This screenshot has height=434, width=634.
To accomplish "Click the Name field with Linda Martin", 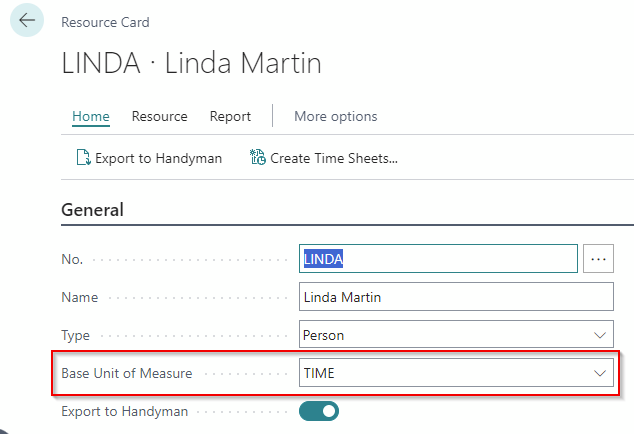I will tap(456, 297).
